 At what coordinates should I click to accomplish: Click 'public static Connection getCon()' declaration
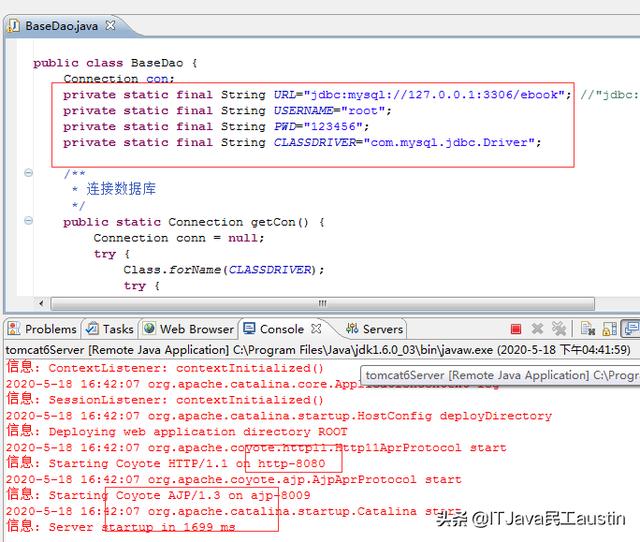tap(194, 222)
